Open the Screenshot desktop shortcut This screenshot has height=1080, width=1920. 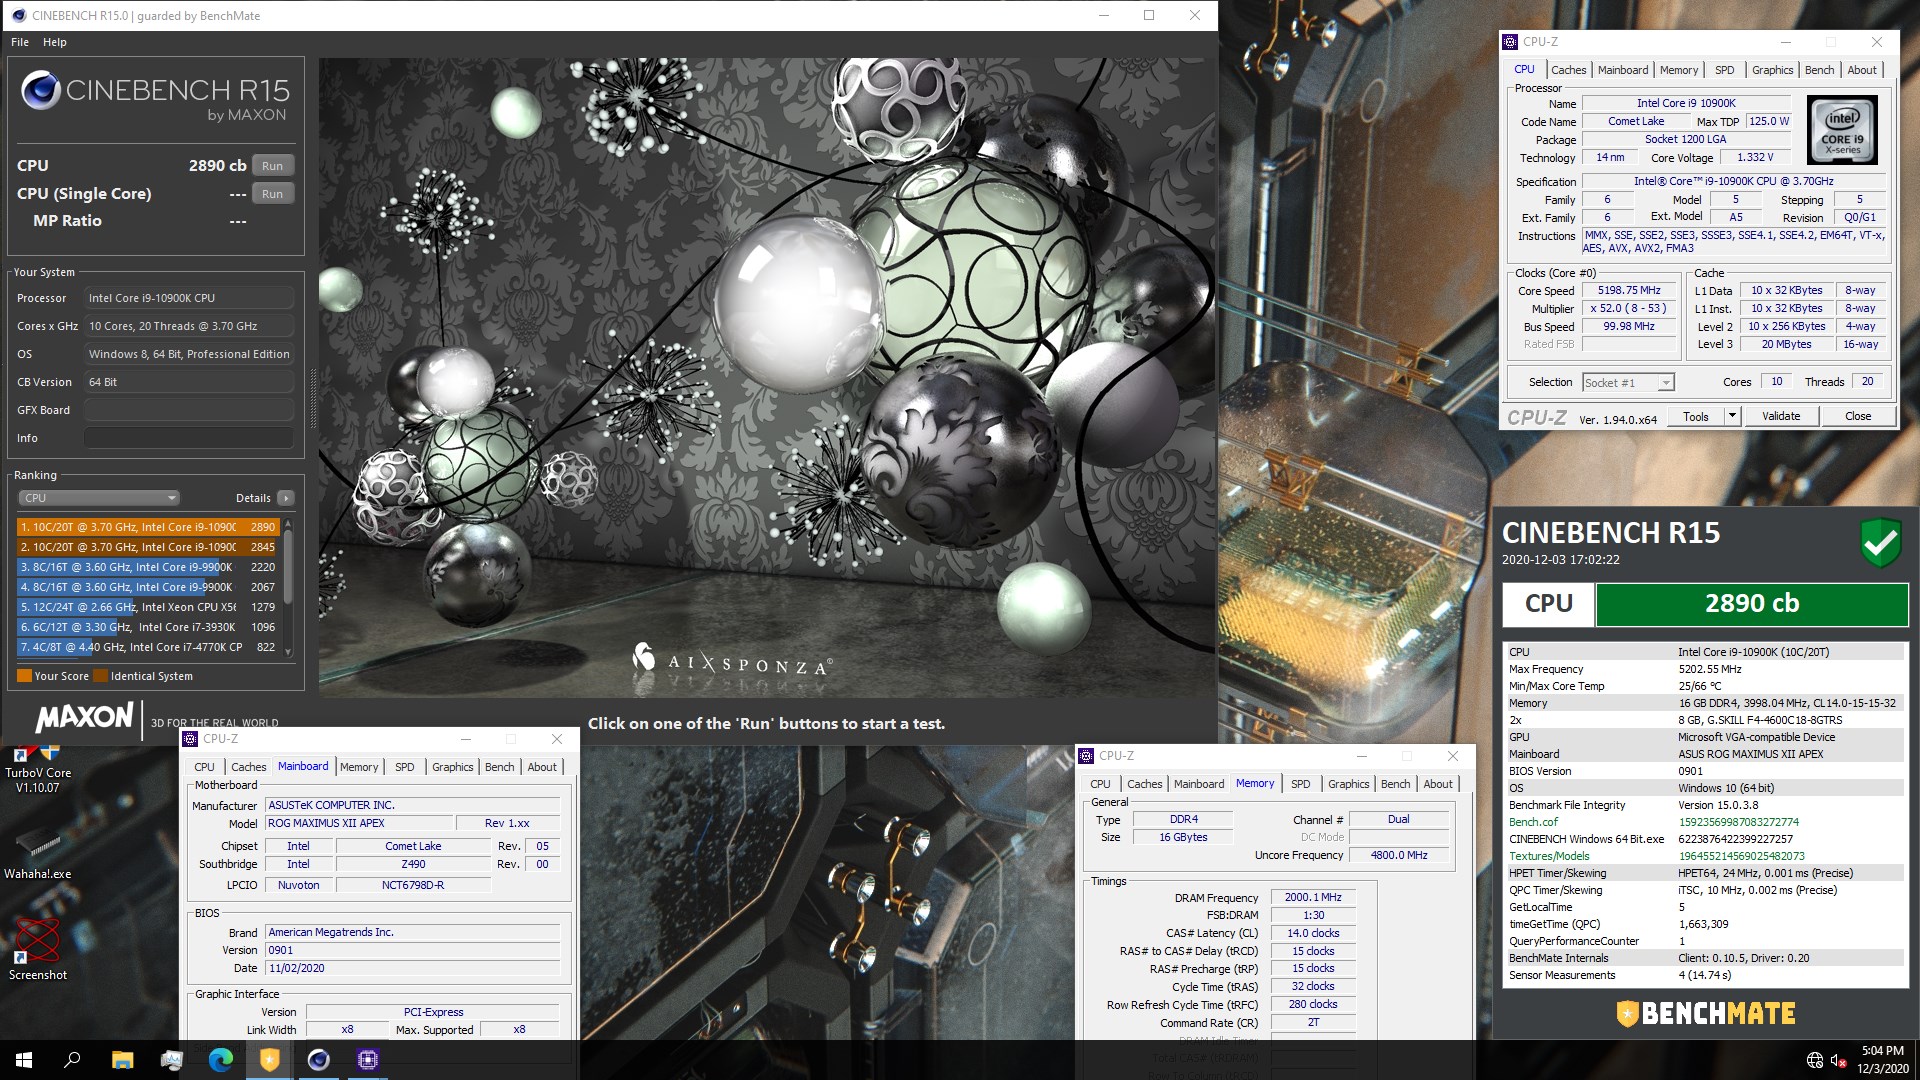tap(38, 950)
